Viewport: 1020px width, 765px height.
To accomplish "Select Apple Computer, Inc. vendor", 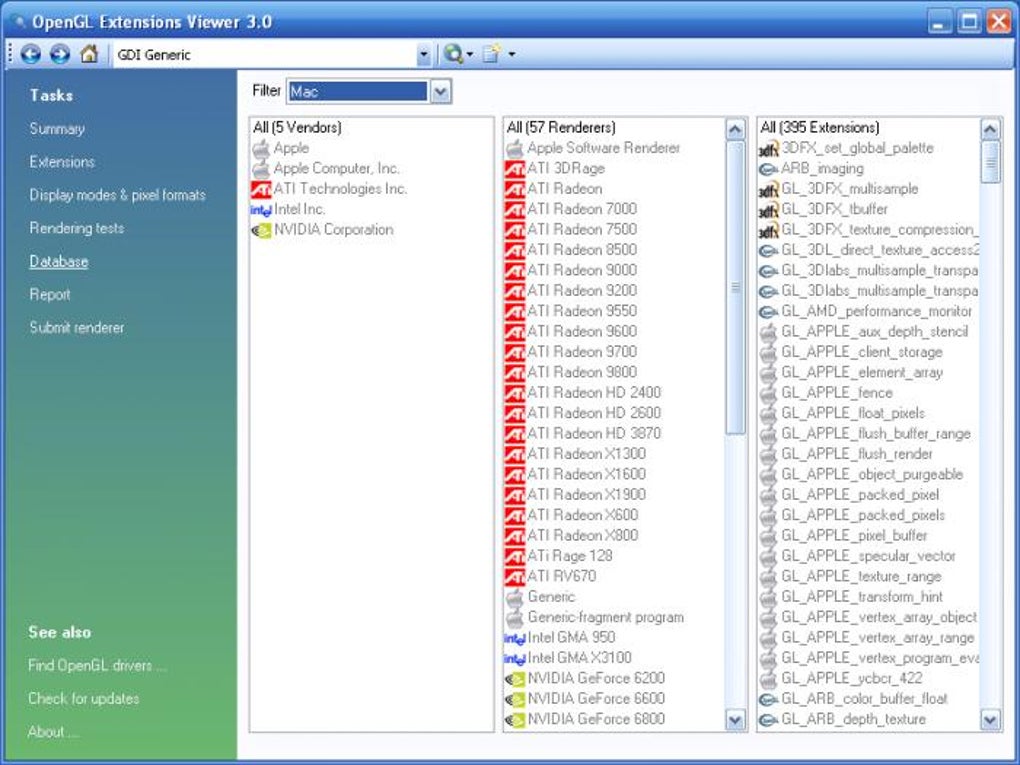I will (x=336, y=168).
